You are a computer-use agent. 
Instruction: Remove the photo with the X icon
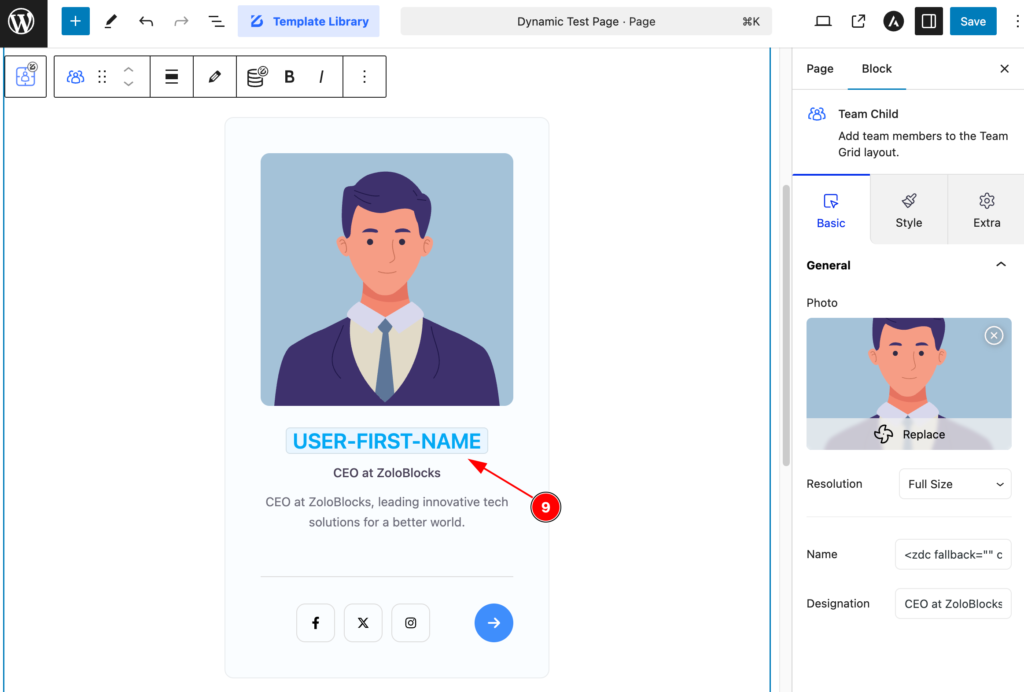(x=993, y=336)
